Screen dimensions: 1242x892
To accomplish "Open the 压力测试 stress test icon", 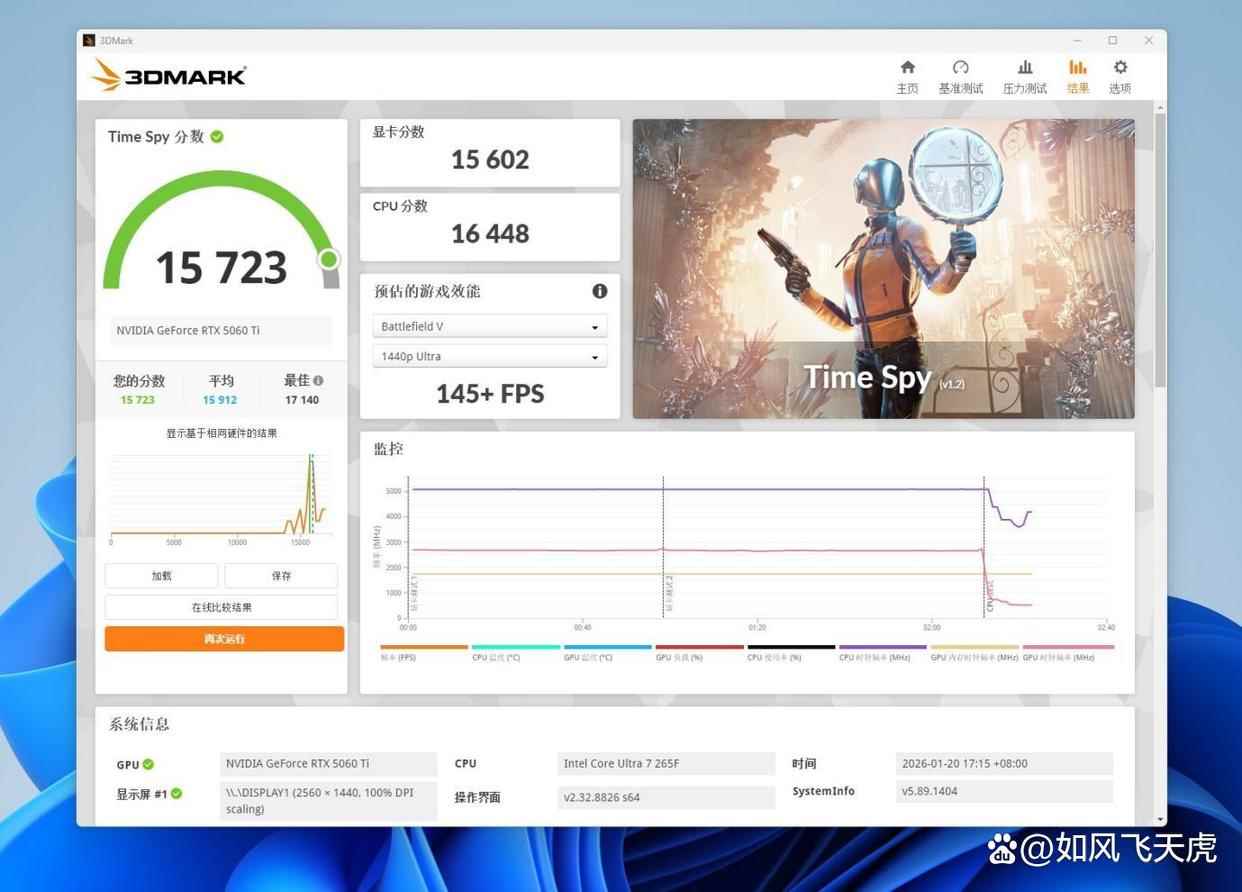I will 1025,67.
